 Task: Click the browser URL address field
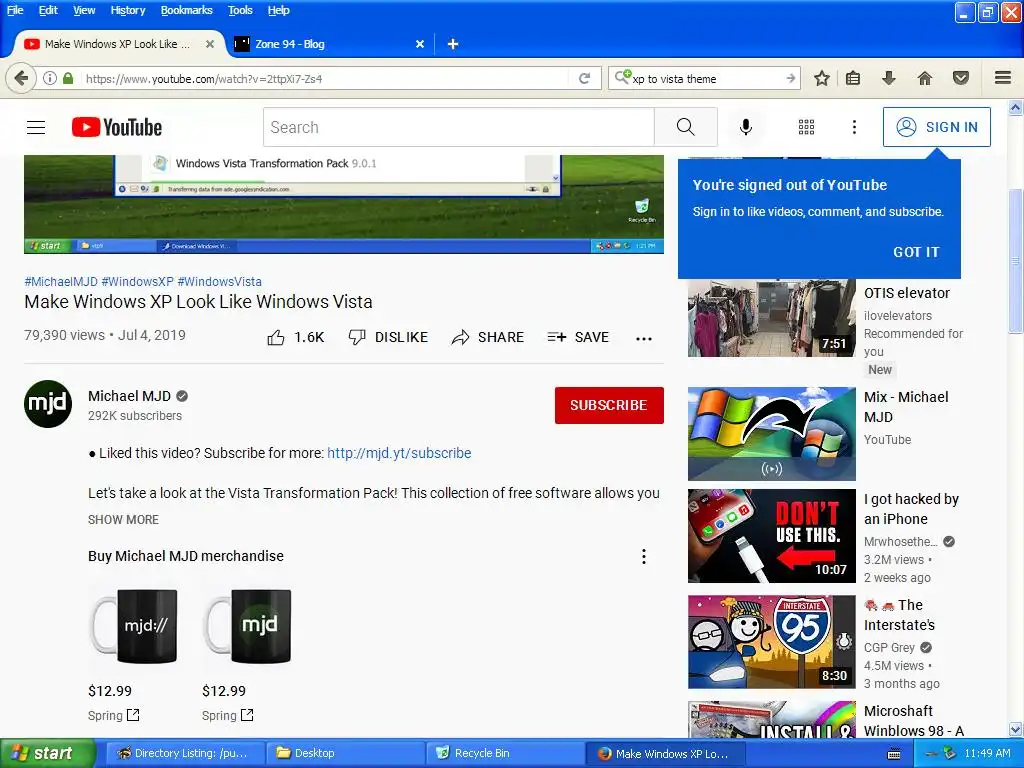click(x=327, y=78)
